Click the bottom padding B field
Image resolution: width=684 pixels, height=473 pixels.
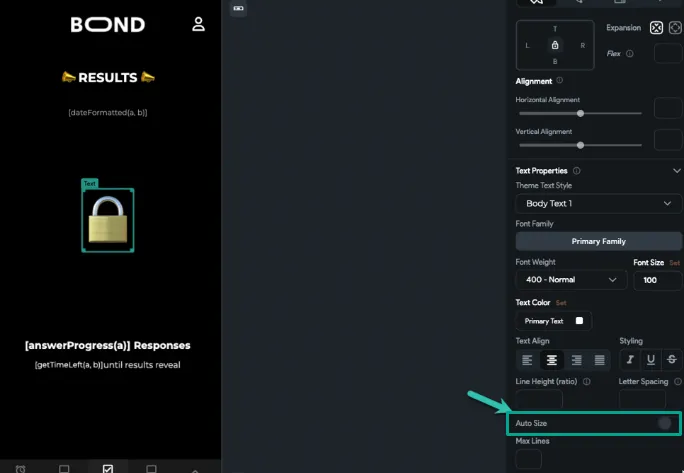(555, 62)
